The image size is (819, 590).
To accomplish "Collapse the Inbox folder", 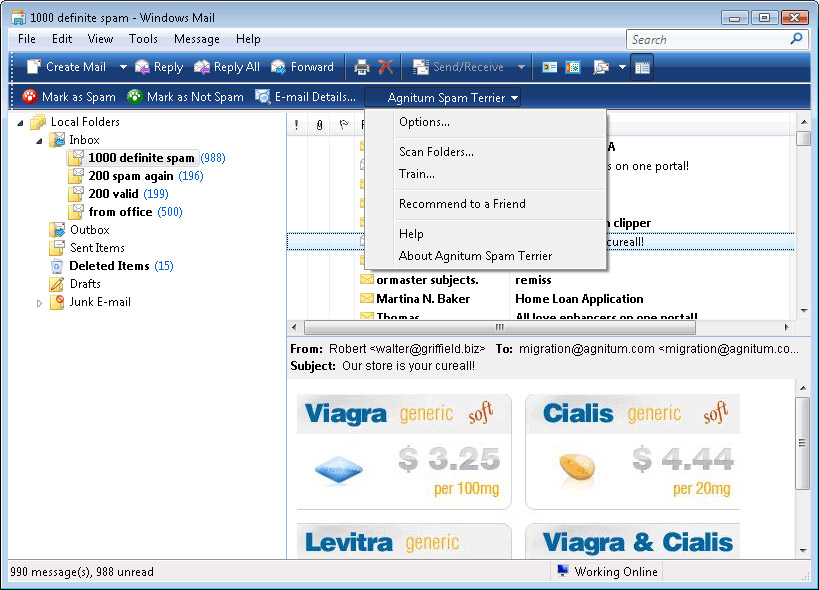I will coord(39,141).
